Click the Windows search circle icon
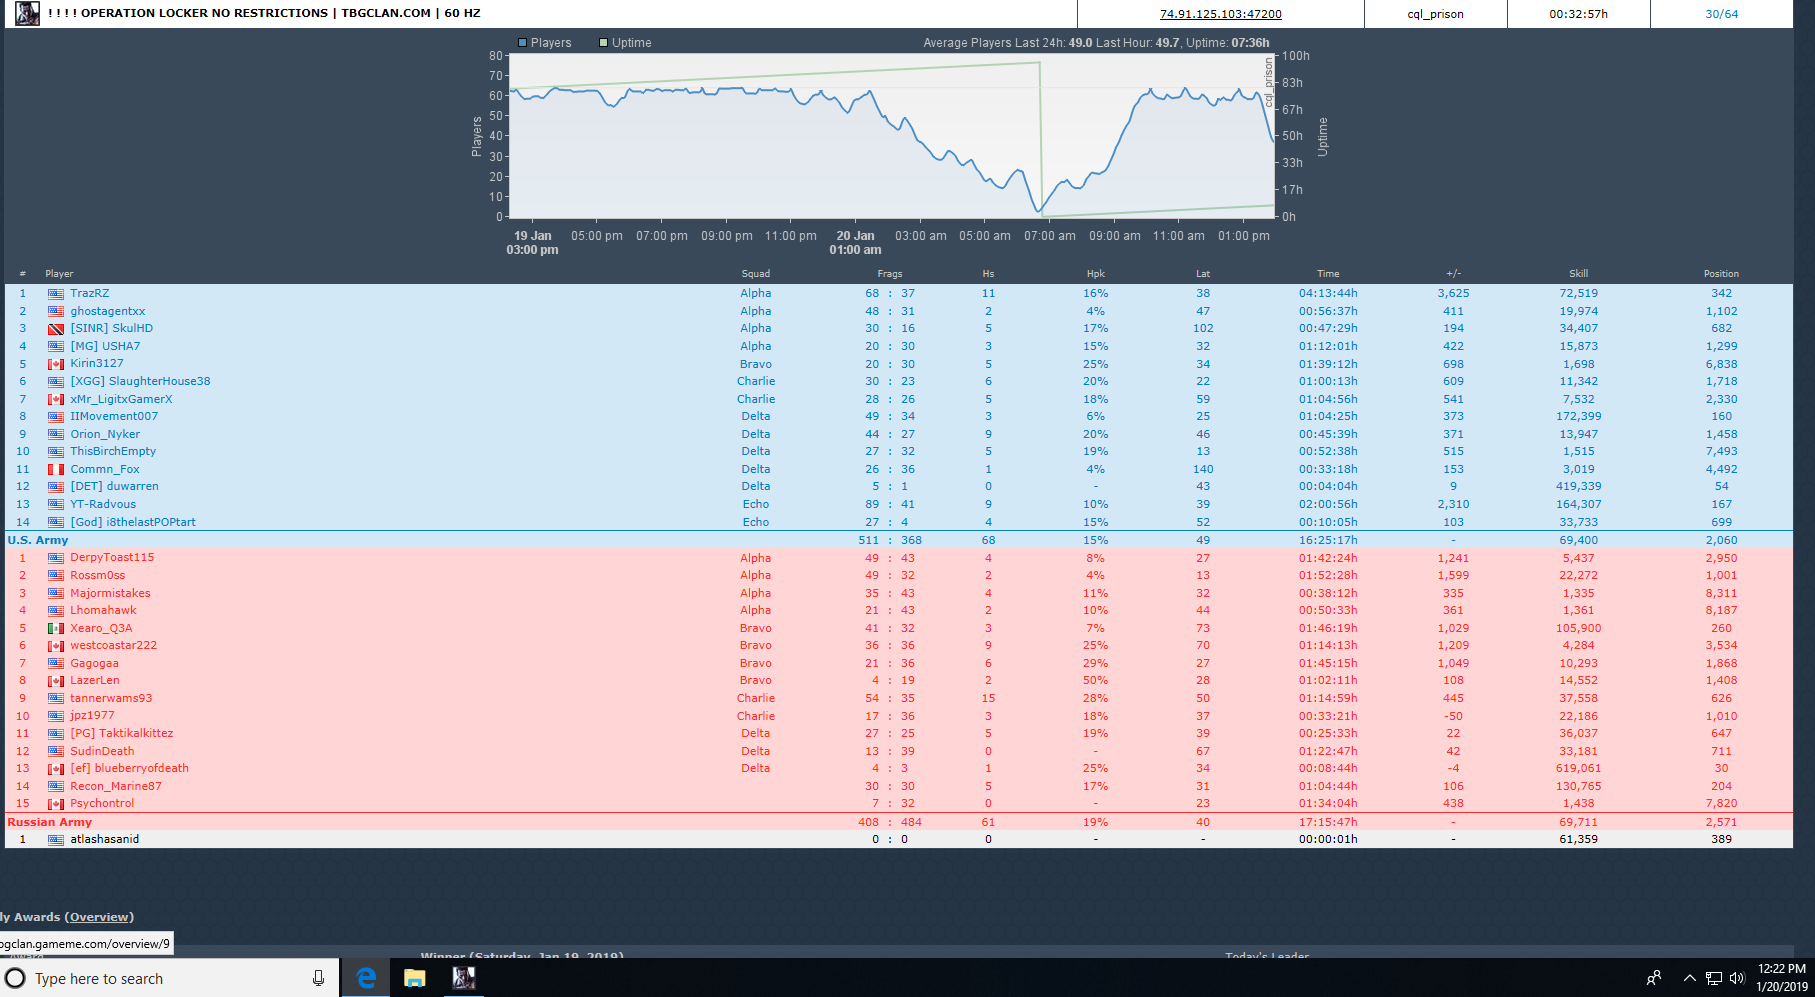1815x997 pixels. tap(15, 978)
